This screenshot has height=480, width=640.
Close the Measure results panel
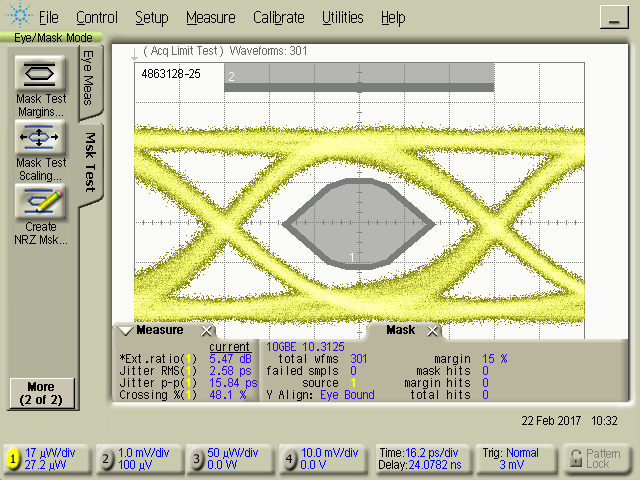click(x=207, y=331)
